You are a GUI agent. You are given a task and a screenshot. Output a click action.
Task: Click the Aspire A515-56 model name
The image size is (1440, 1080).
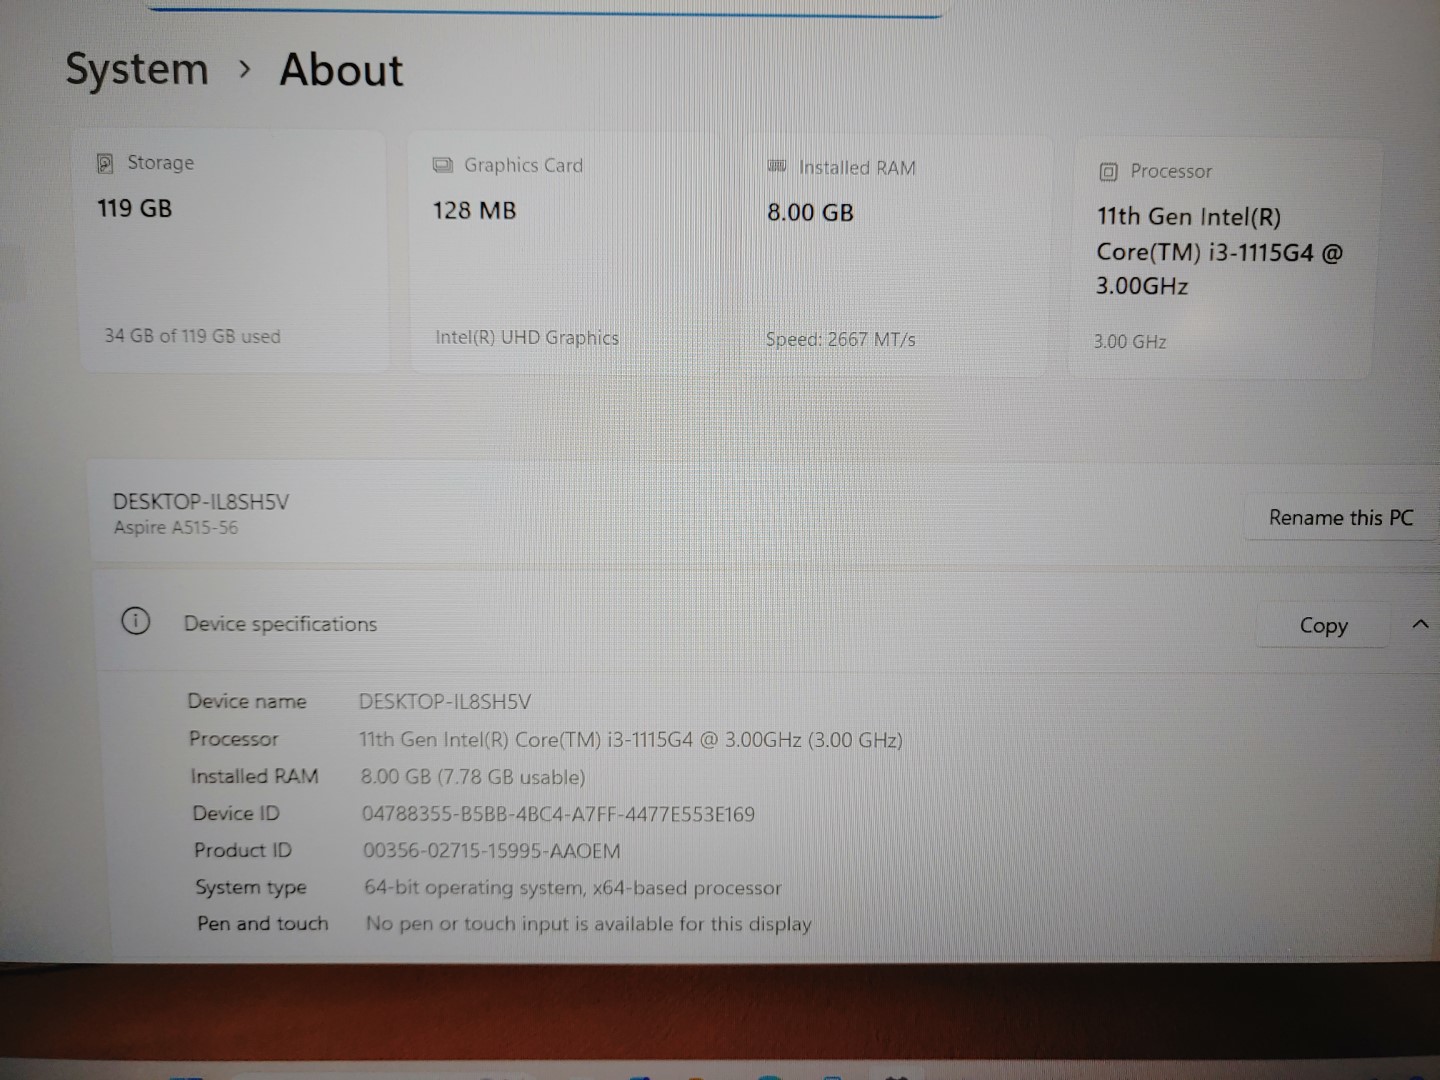[176, 528]
